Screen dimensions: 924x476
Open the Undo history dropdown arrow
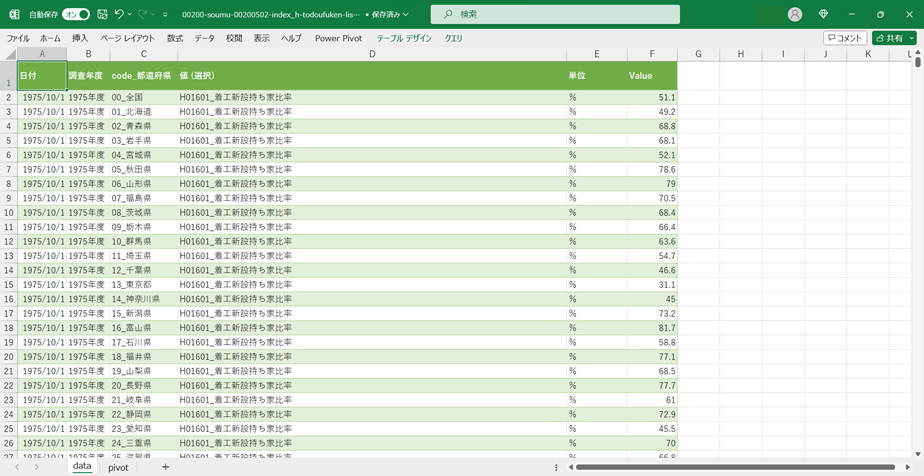coord(131,15)
